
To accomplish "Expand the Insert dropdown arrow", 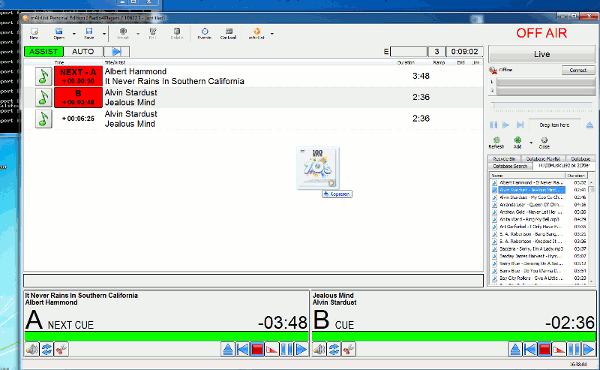I will click(x=138, y=34).
